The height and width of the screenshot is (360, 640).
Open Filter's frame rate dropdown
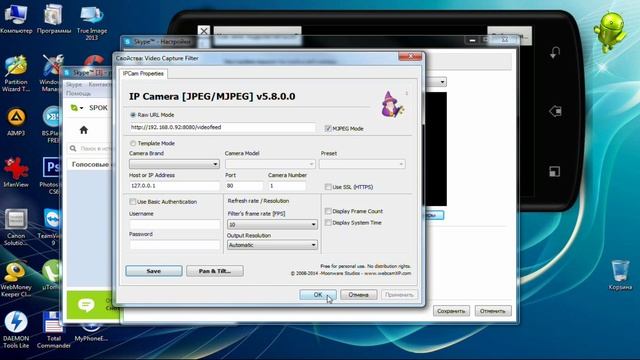point(272,224)
